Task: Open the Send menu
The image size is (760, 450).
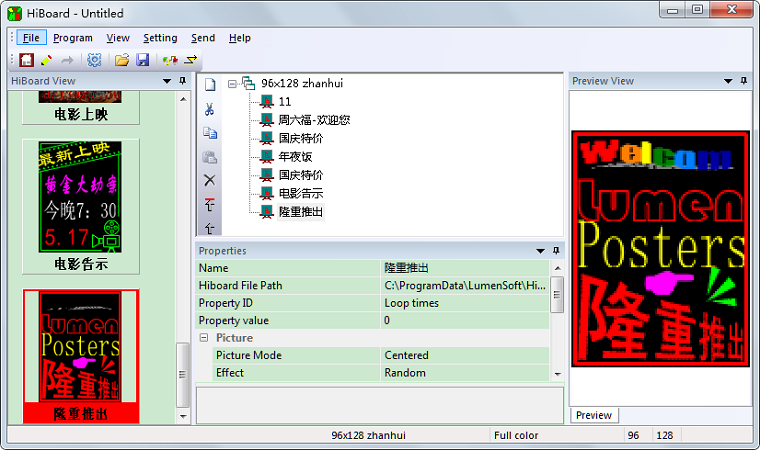Action: point(203,38)
